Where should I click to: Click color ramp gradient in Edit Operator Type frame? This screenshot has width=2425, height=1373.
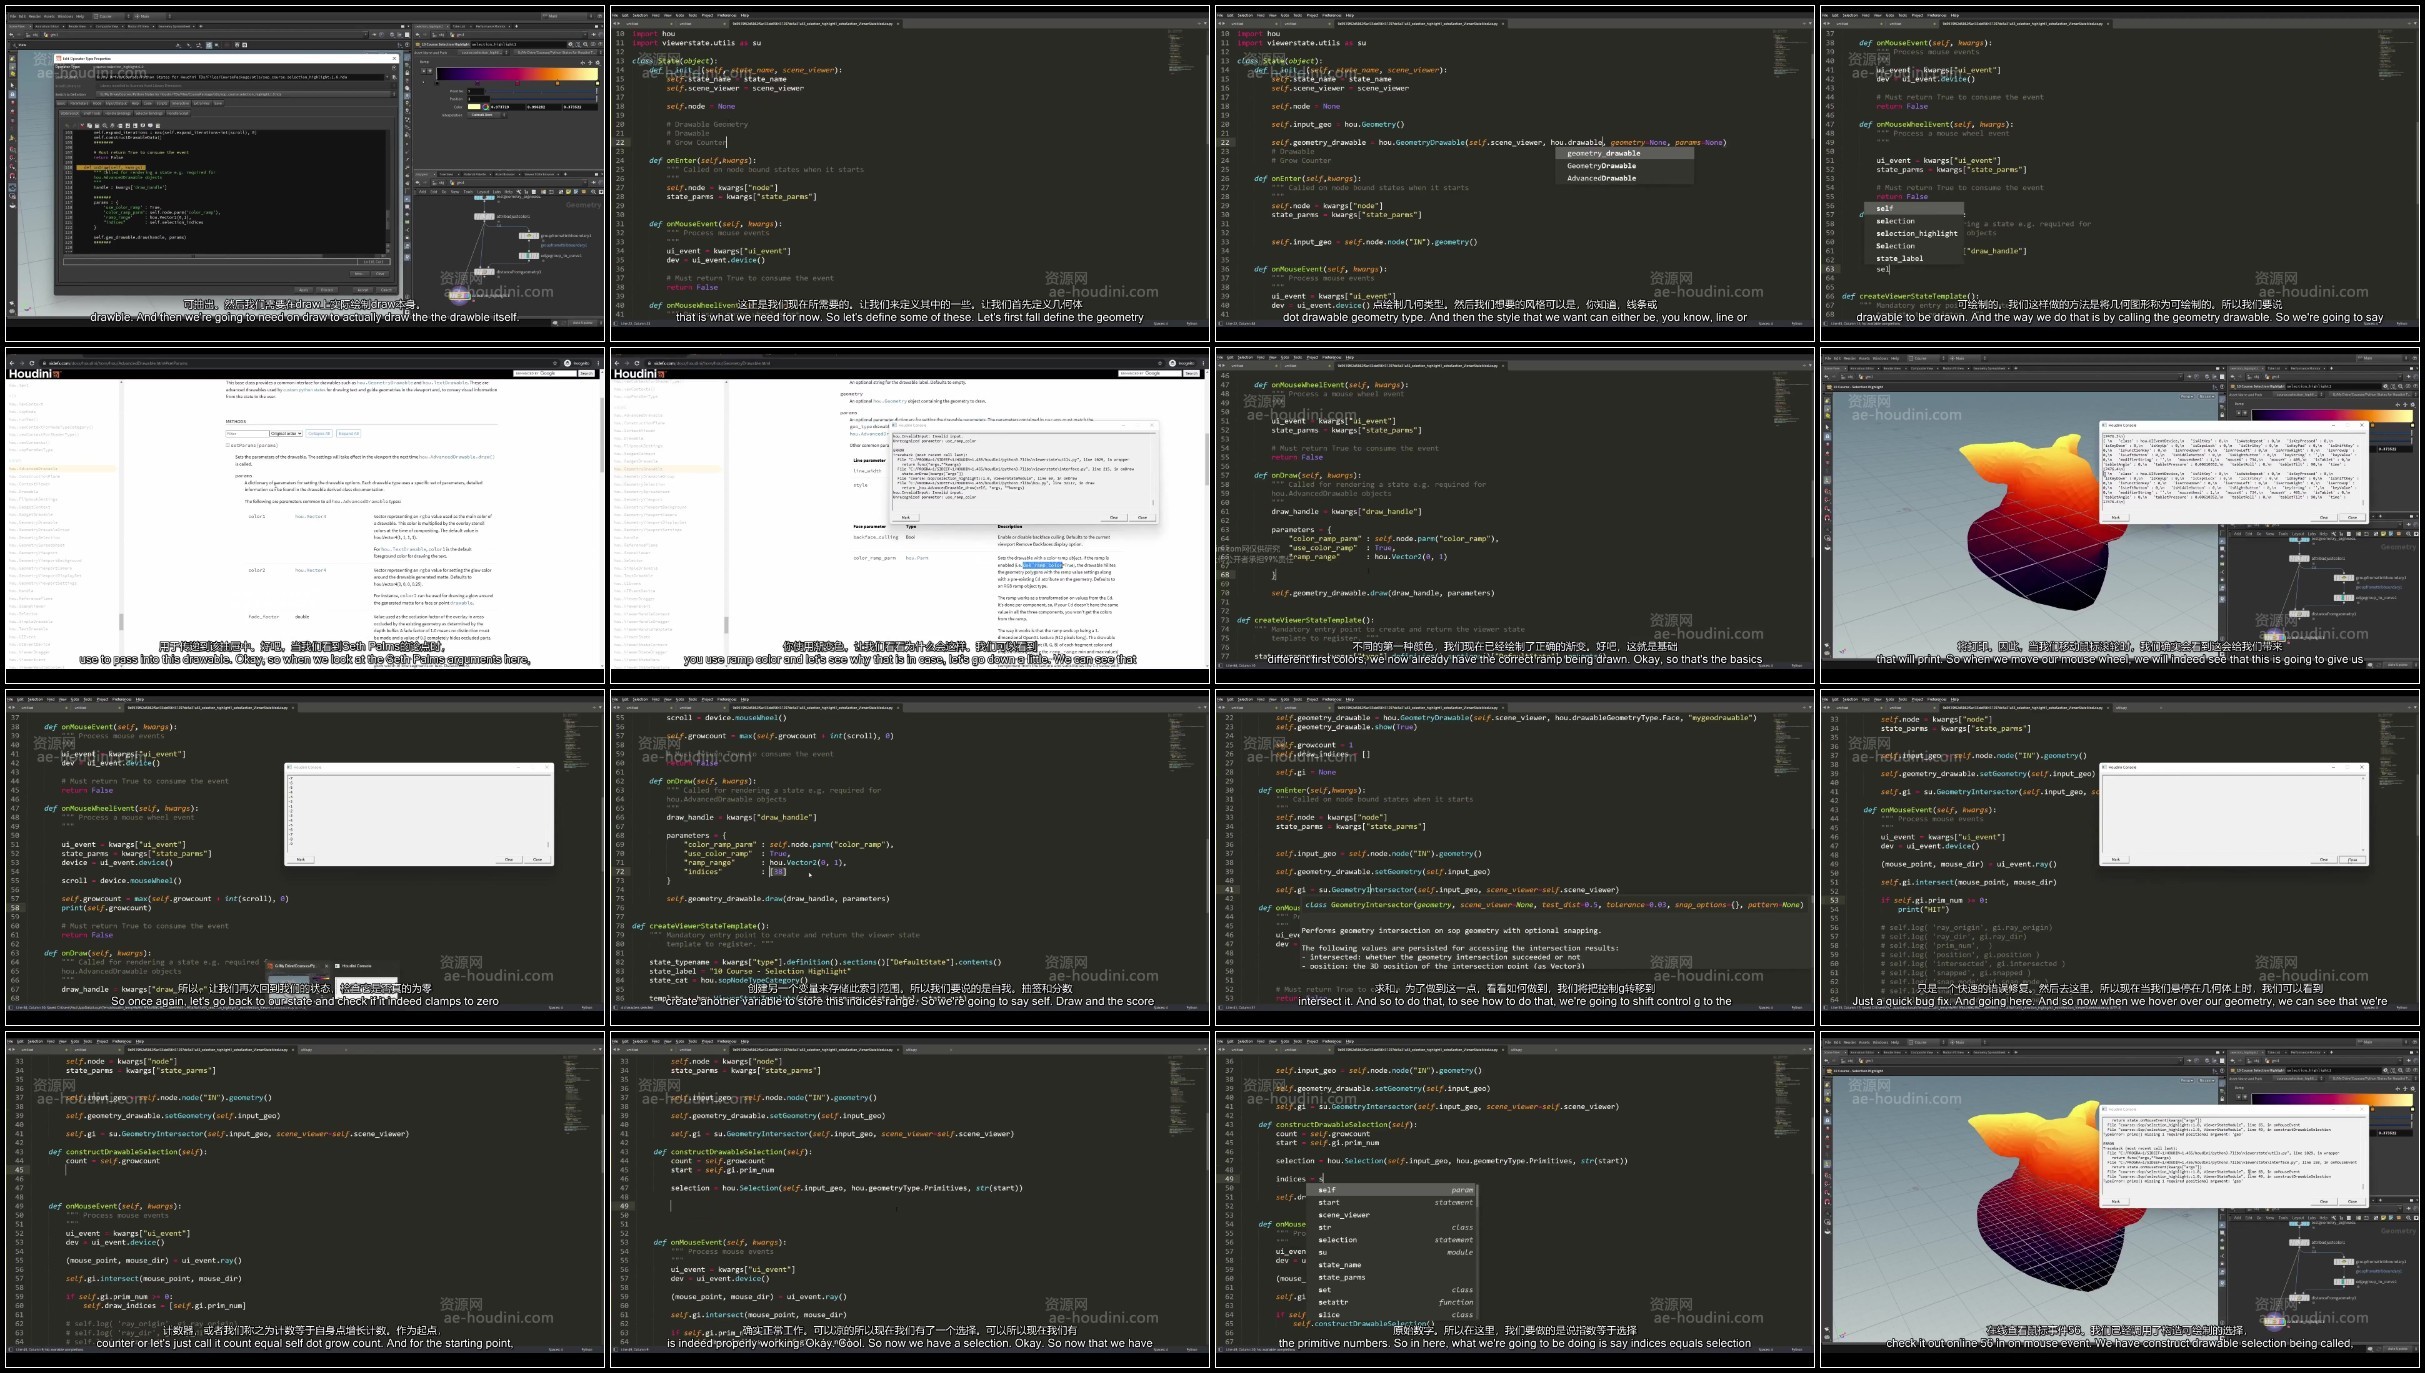(518, 75)
